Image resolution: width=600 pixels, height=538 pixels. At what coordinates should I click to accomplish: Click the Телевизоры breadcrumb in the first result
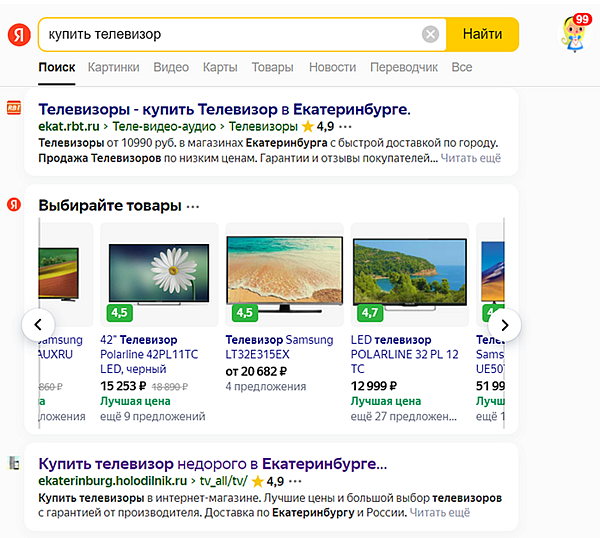pos(263,126)
